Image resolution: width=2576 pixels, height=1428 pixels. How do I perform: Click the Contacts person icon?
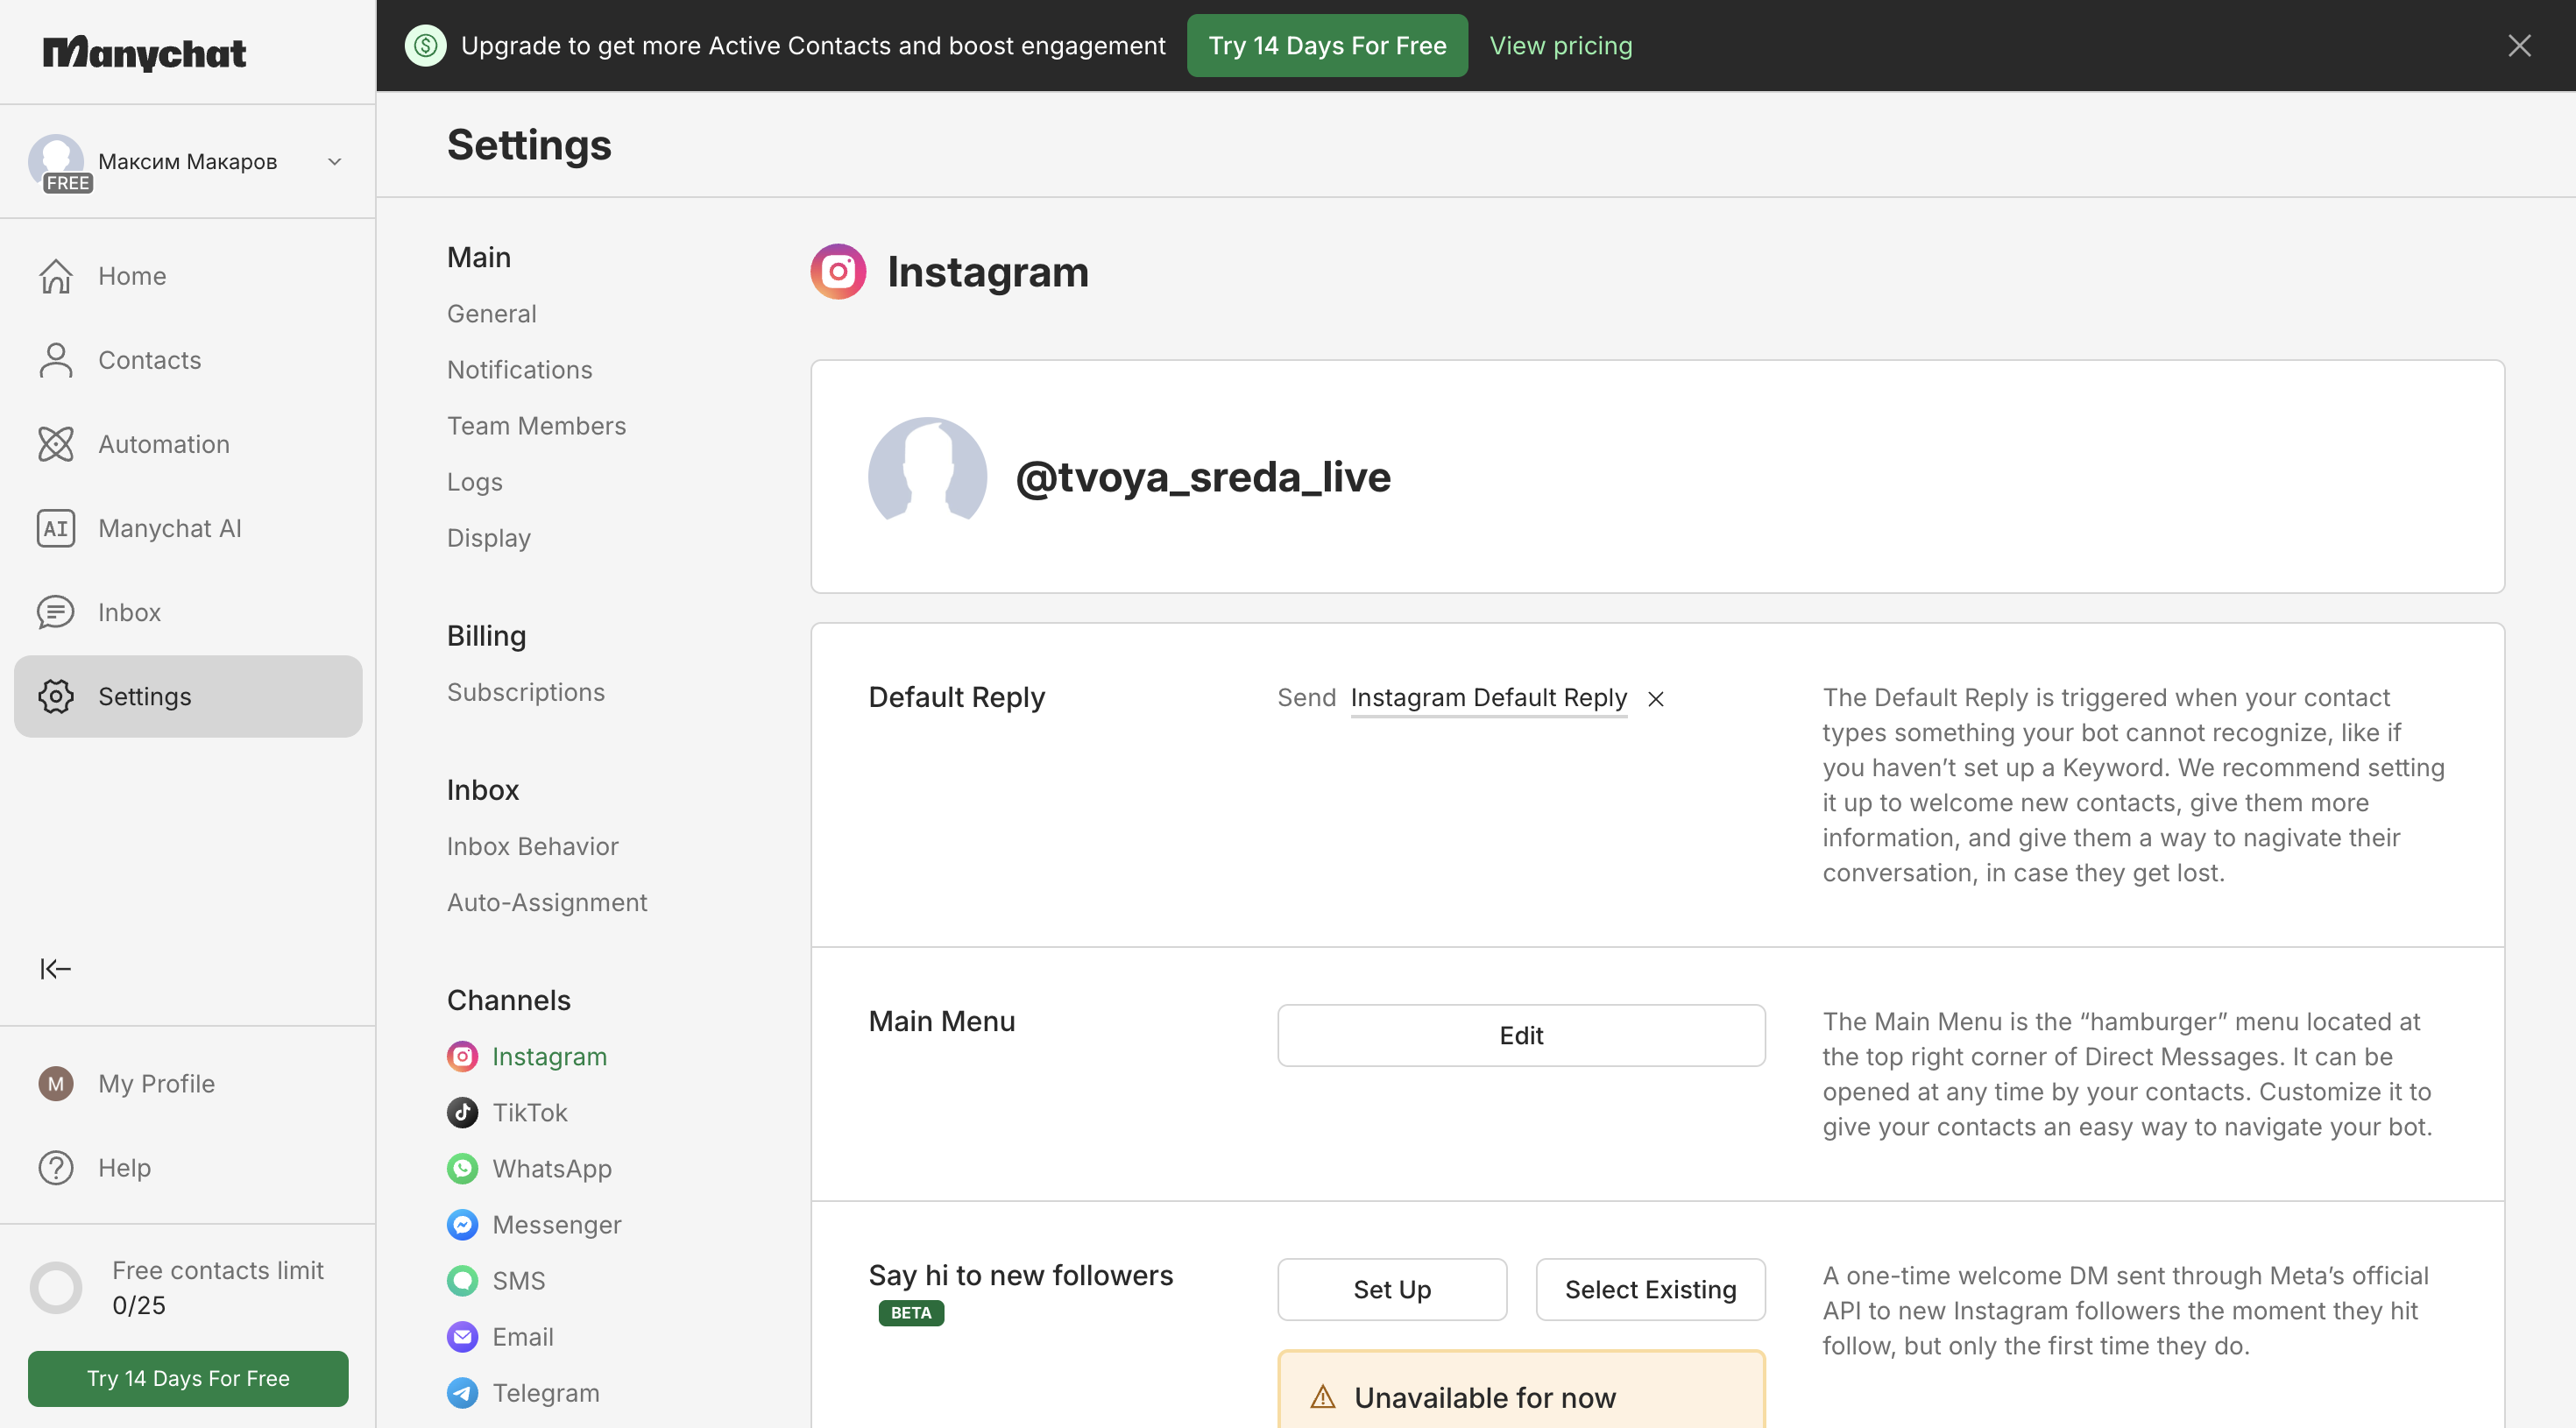coord(56,360)
